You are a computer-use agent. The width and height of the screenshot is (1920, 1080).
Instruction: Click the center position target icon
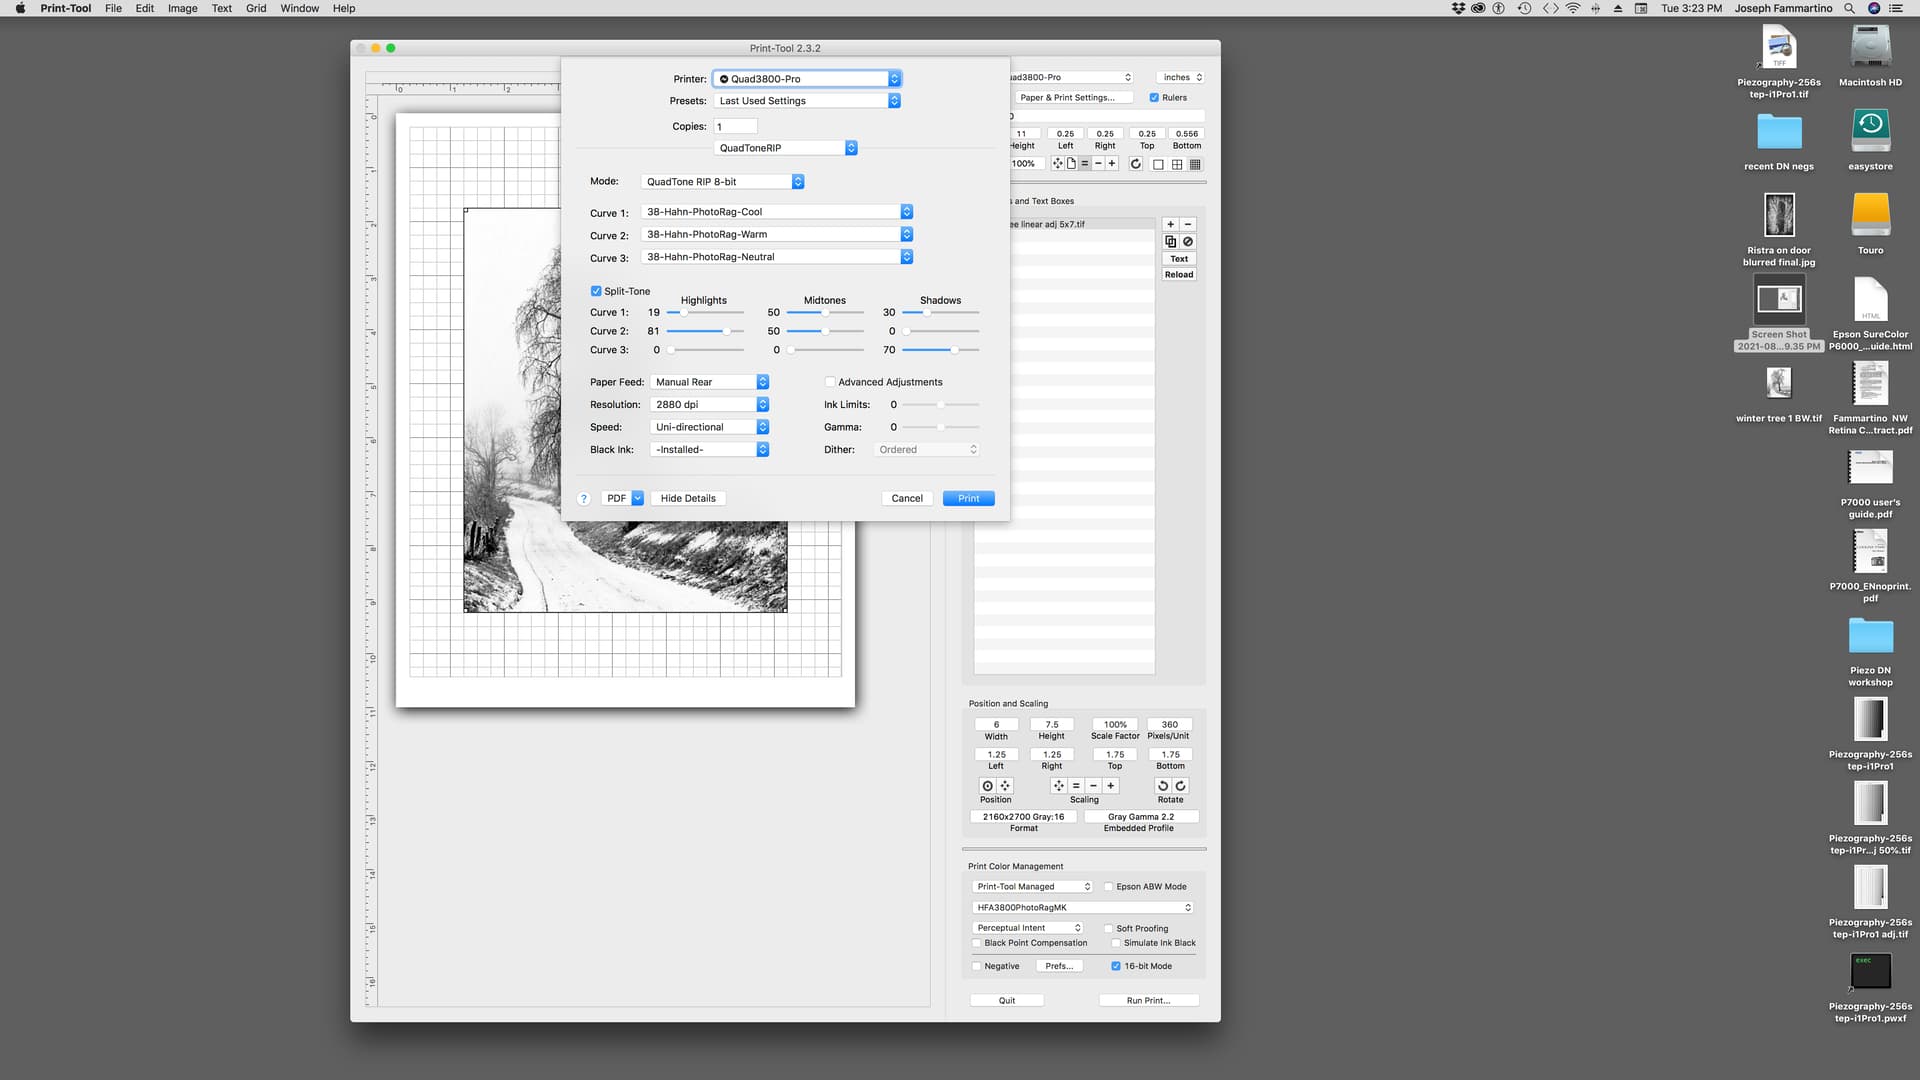(x=987, y=786)
